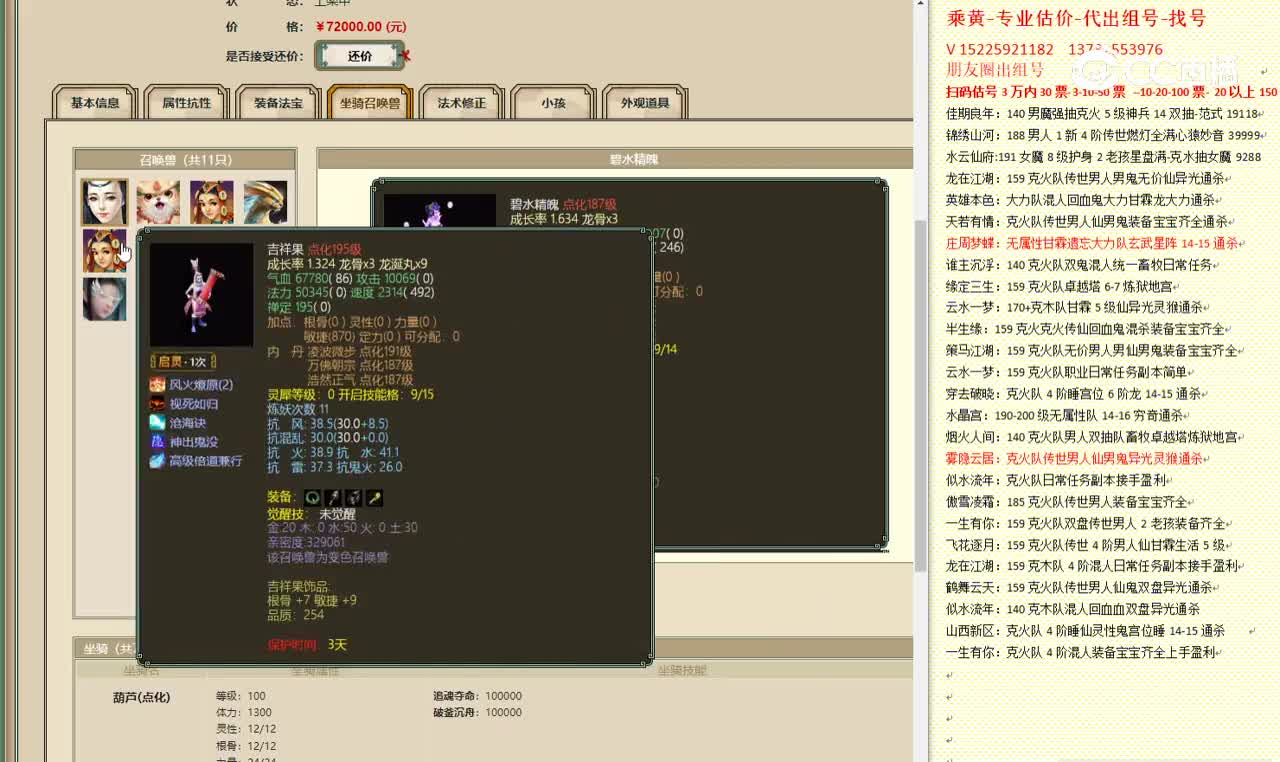Image resolution: width=1280 pixels, height=762 pixels.
Task: Click the 锦绣山河 listing line
Action: tap(1104, 135)
